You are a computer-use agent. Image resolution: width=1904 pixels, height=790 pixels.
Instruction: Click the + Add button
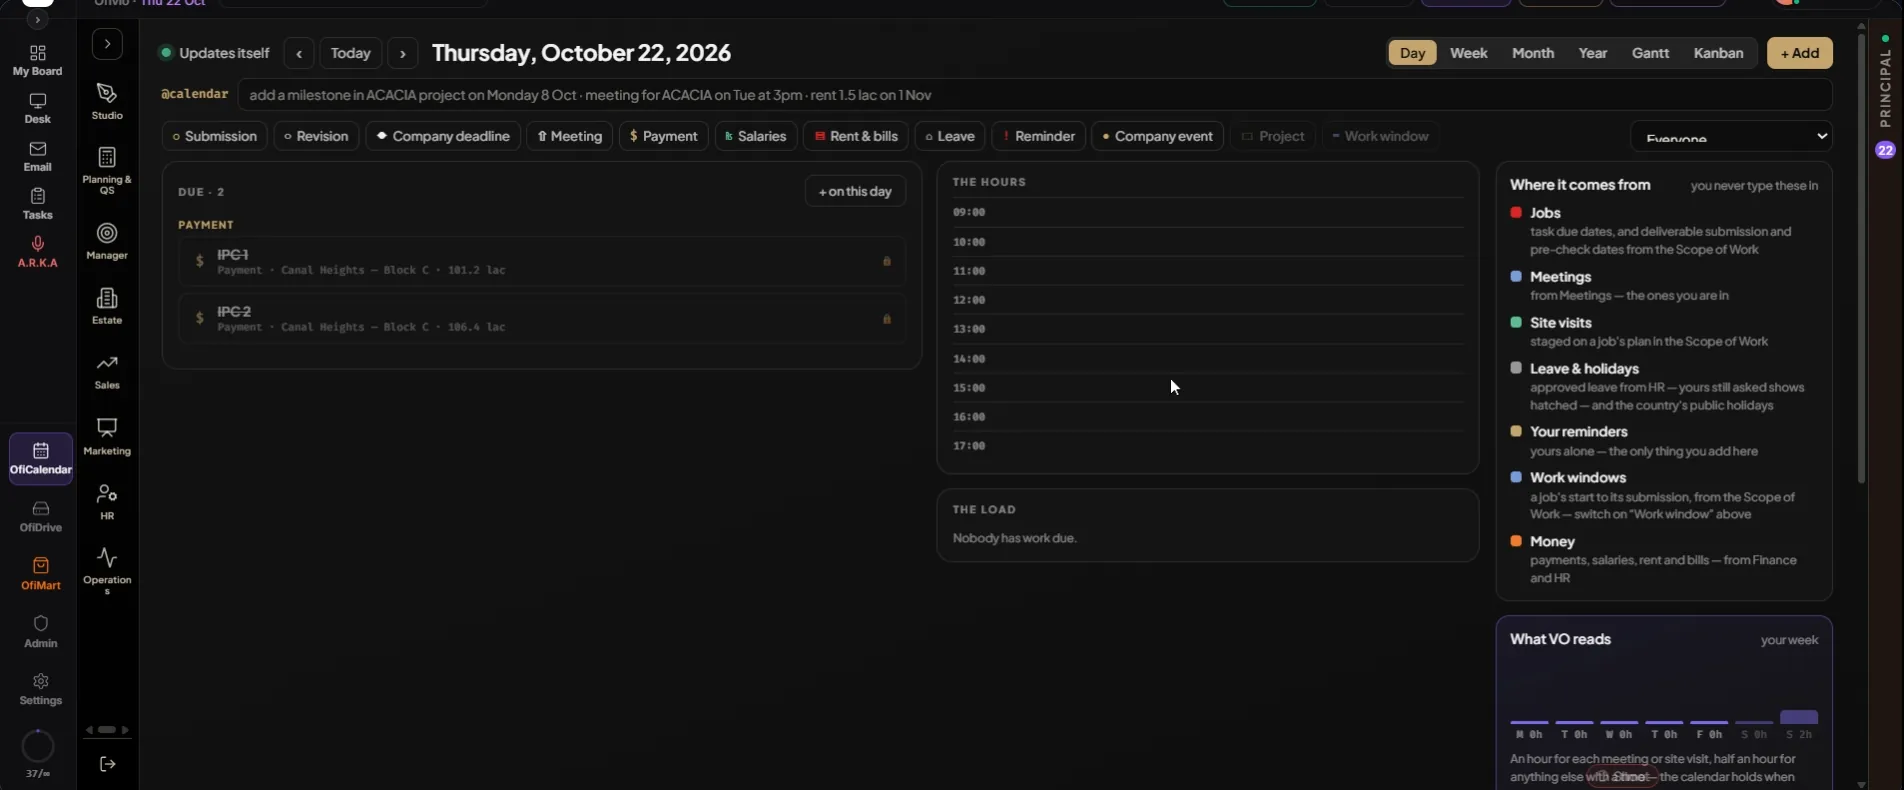1800,53
